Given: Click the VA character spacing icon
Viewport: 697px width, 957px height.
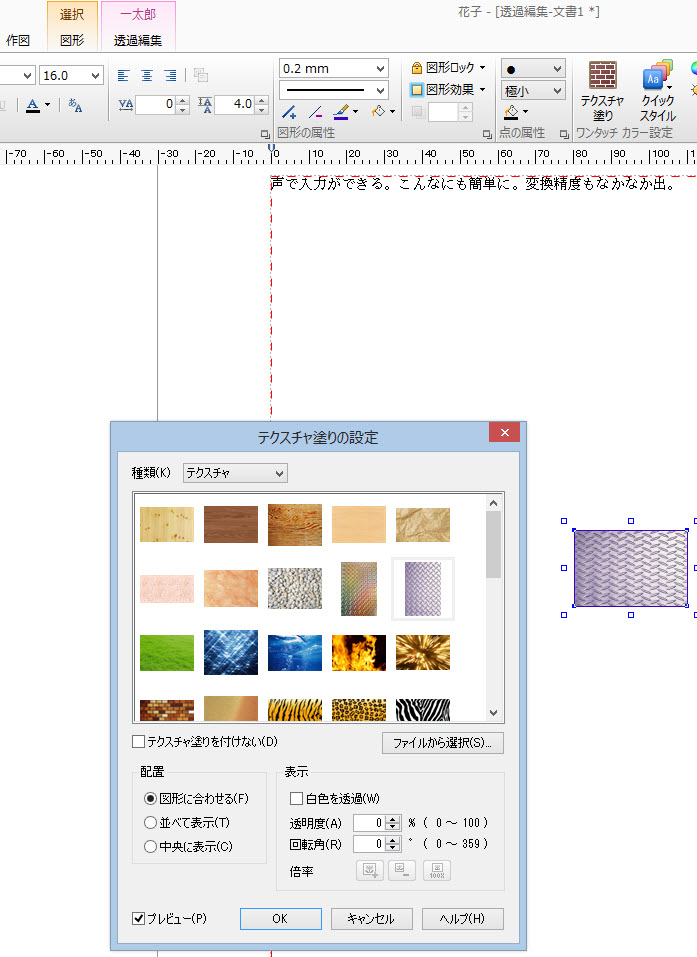Looking at the screenshot, I should (126, 105).
